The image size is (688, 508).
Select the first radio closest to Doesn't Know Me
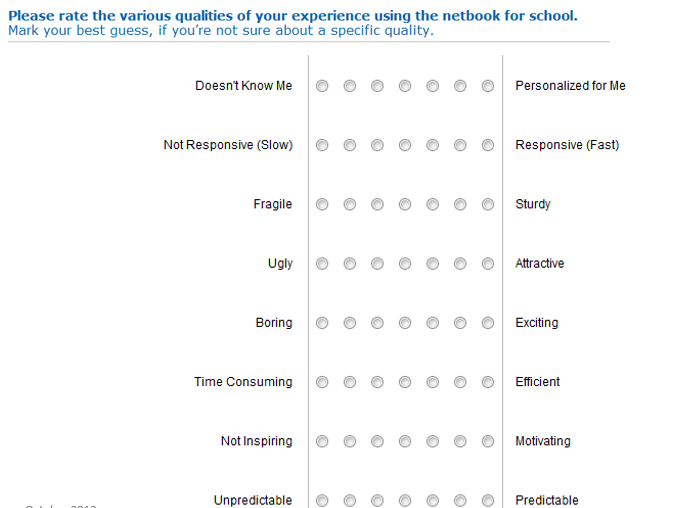click(x=322, y=86)
